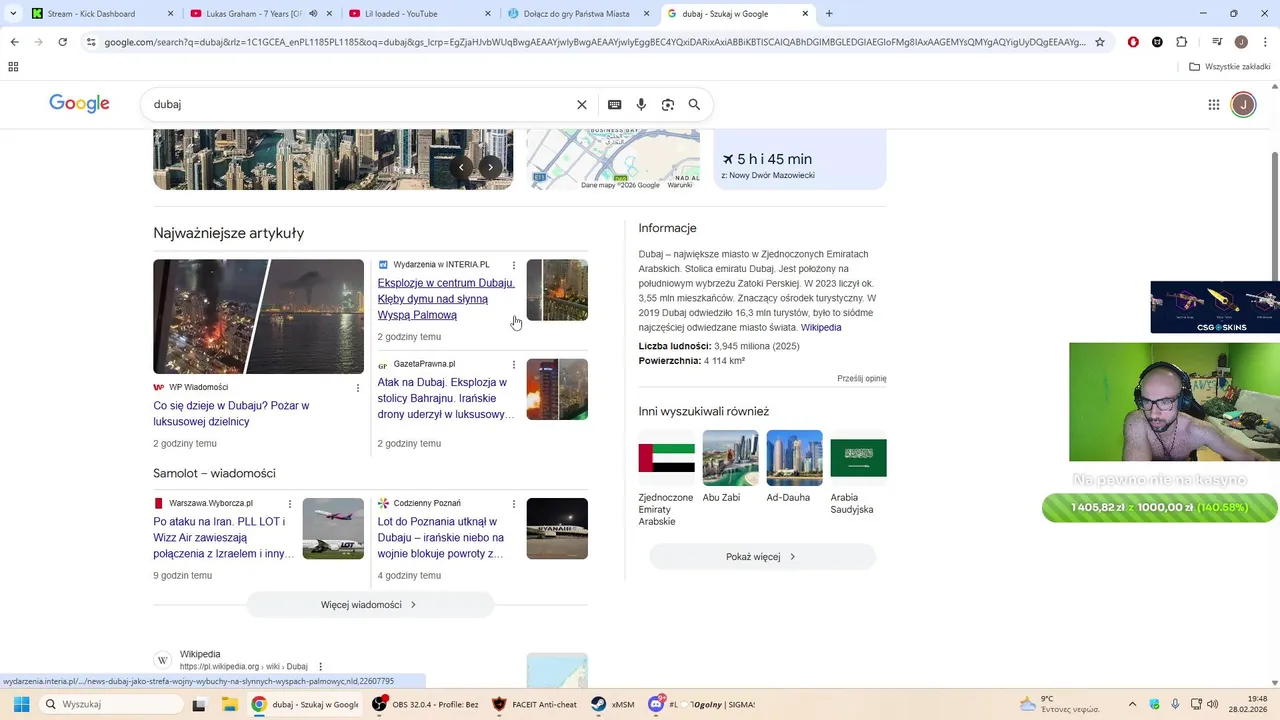Screen dimensions: 1280x720
Task: Expand Więcej wiadomości news list
Action: (x=370, y=605)
